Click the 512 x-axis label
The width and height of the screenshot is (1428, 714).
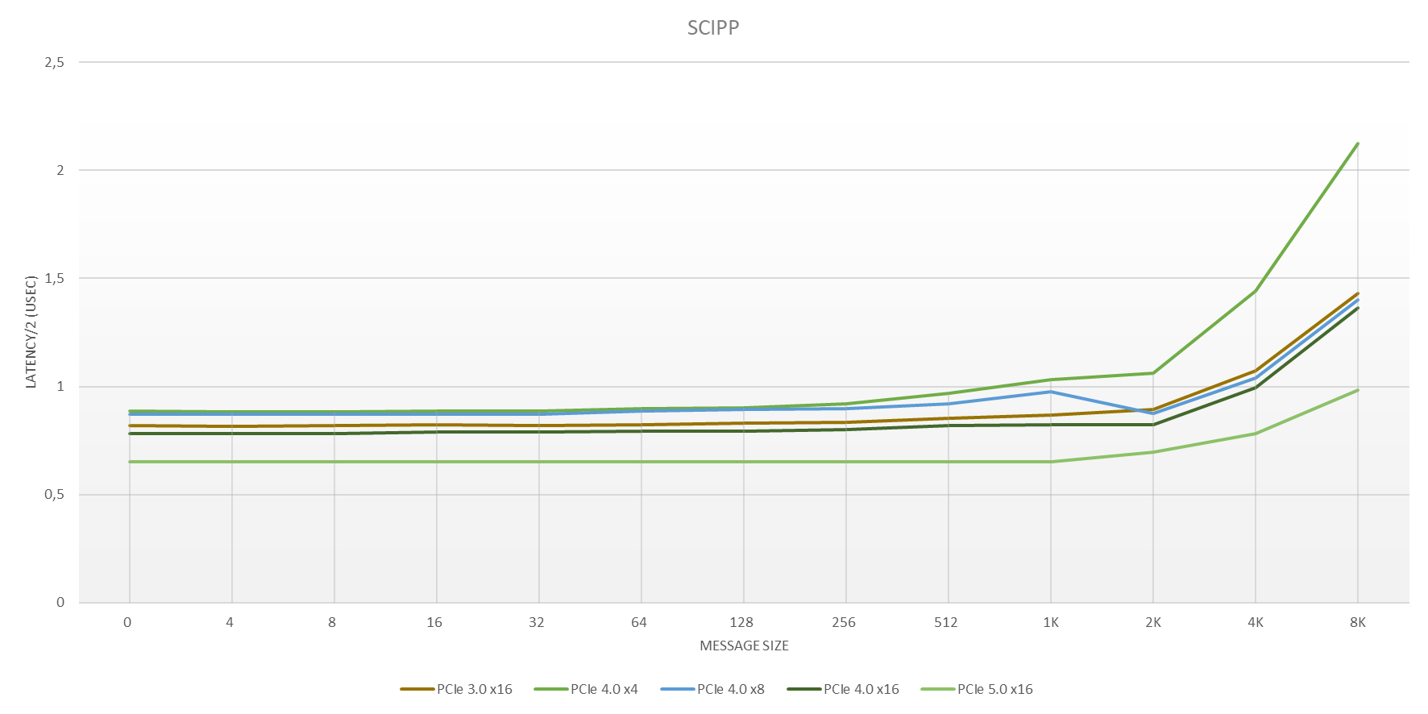(946, 622)
